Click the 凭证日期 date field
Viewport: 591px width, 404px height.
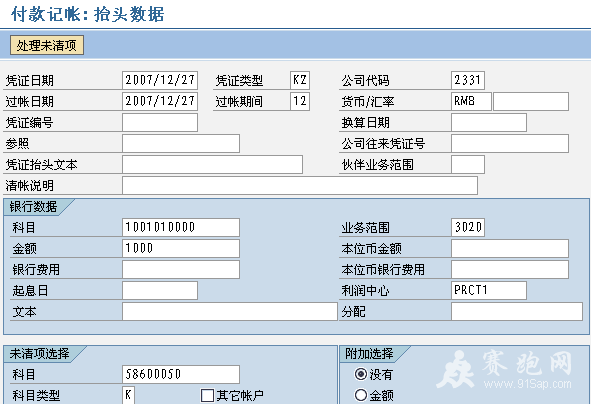coord(160,80)
